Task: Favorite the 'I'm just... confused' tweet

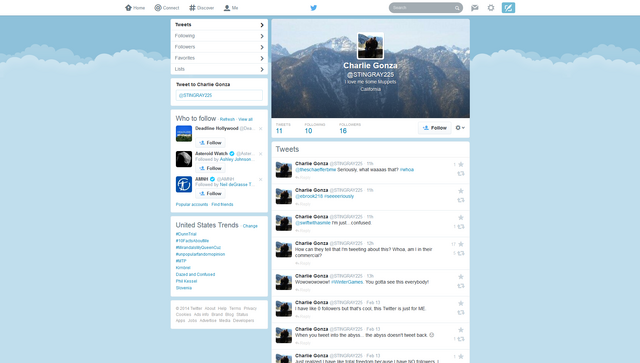Action: [461, 218]
